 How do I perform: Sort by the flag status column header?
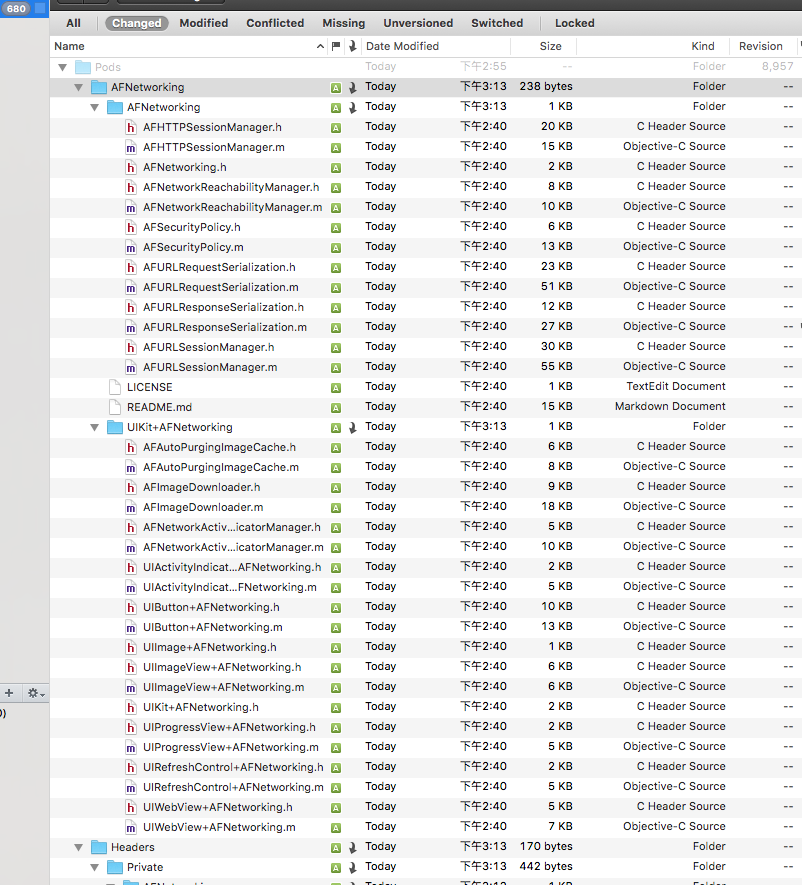[336, 46]
